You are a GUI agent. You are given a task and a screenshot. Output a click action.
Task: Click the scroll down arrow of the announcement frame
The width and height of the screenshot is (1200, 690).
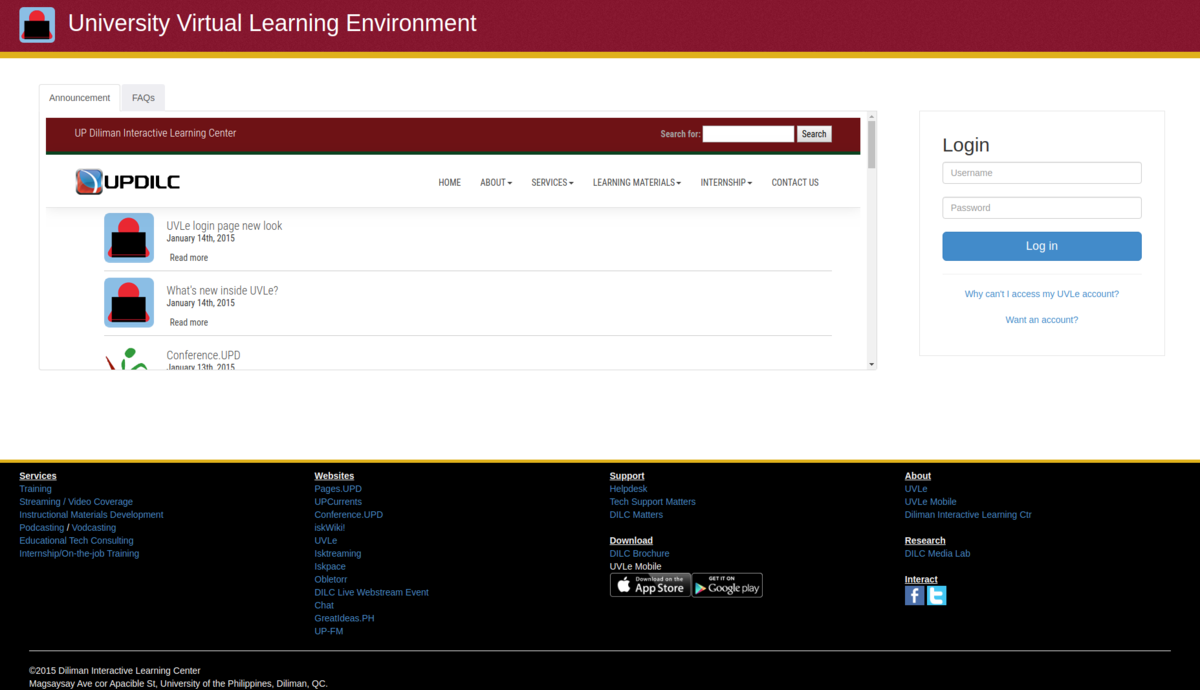point(871,364)
